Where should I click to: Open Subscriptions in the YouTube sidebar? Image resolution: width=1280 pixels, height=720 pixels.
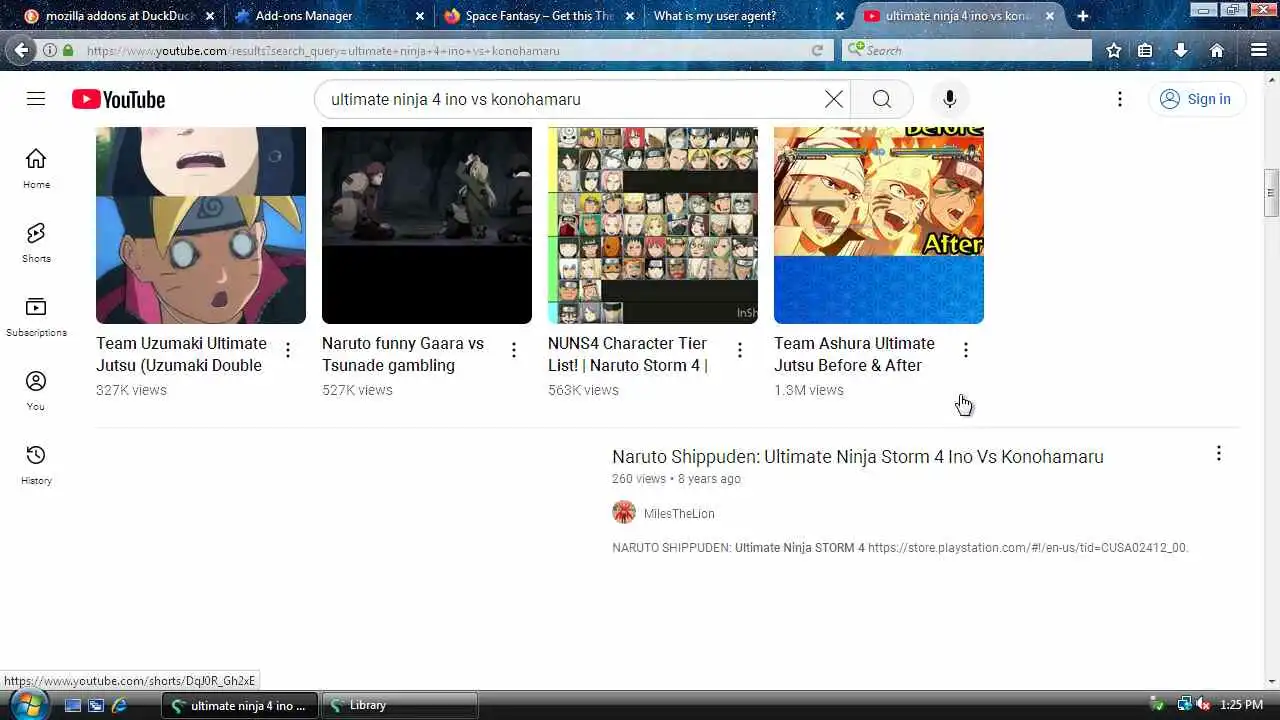tap(36, 316)
